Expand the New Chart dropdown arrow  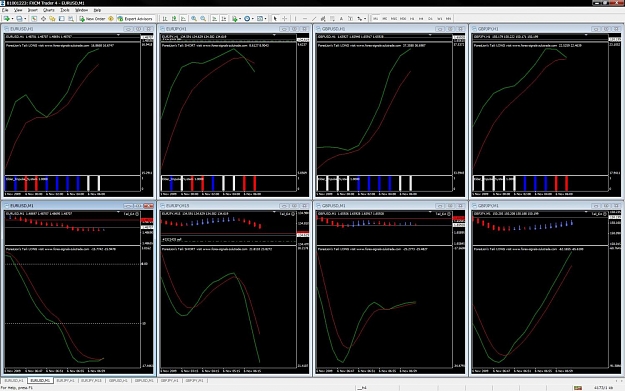click(12, 18)
